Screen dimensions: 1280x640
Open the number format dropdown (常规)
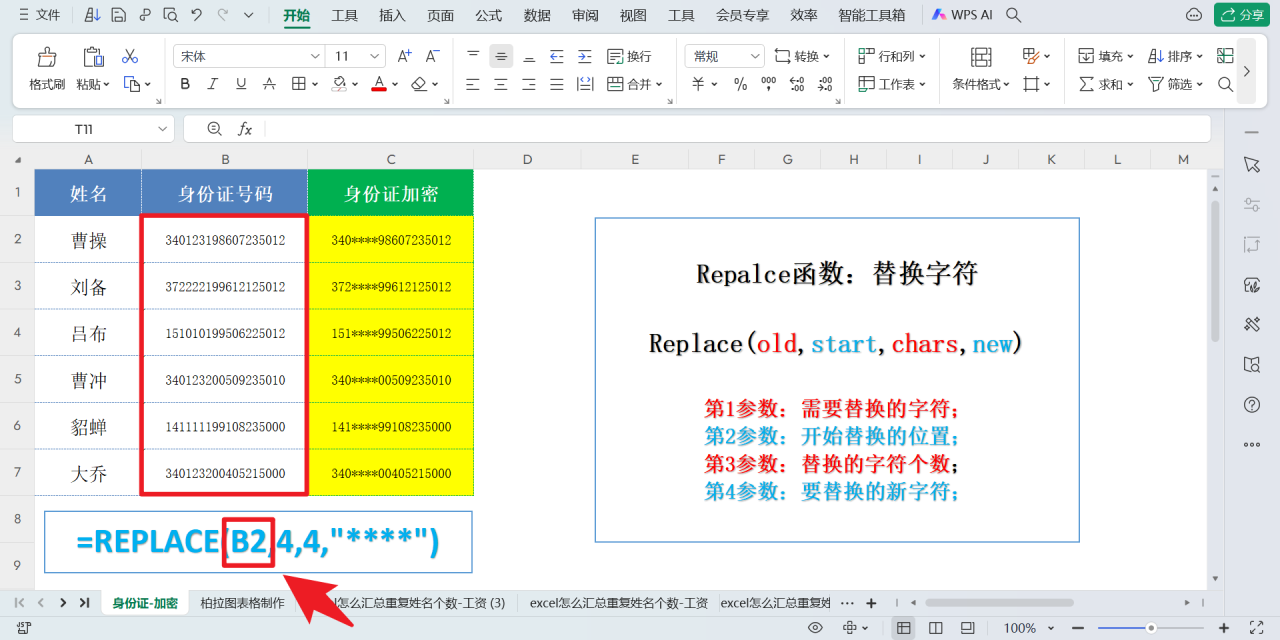point(754,57)
